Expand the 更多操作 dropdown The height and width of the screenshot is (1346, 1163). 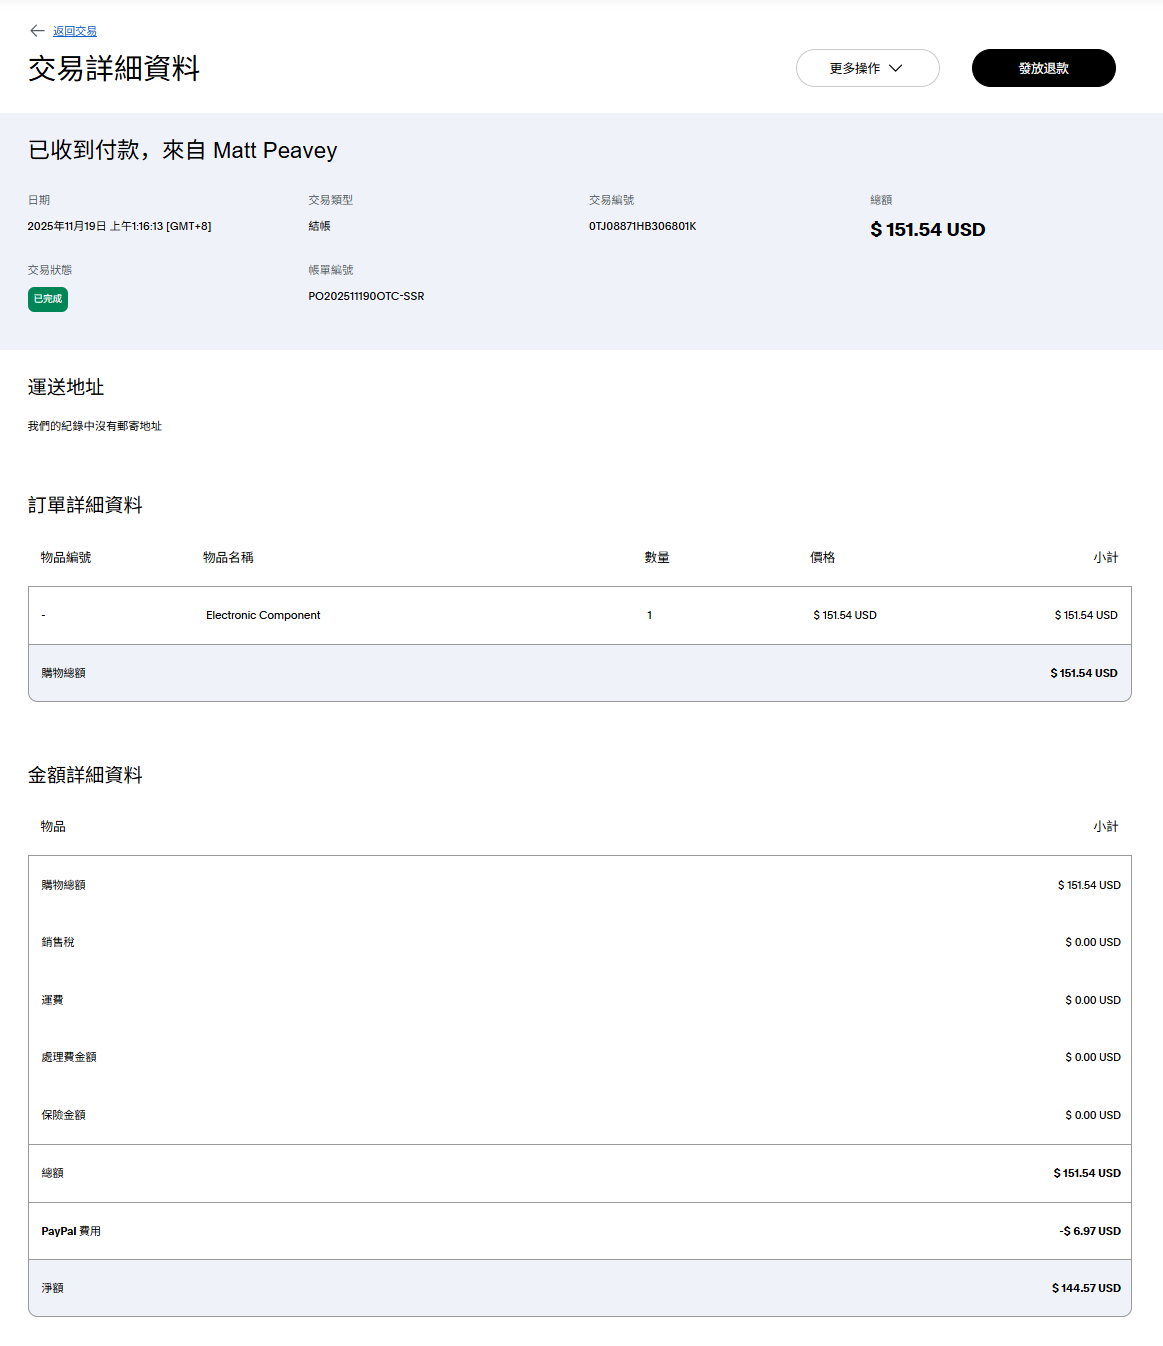(867, 68)
